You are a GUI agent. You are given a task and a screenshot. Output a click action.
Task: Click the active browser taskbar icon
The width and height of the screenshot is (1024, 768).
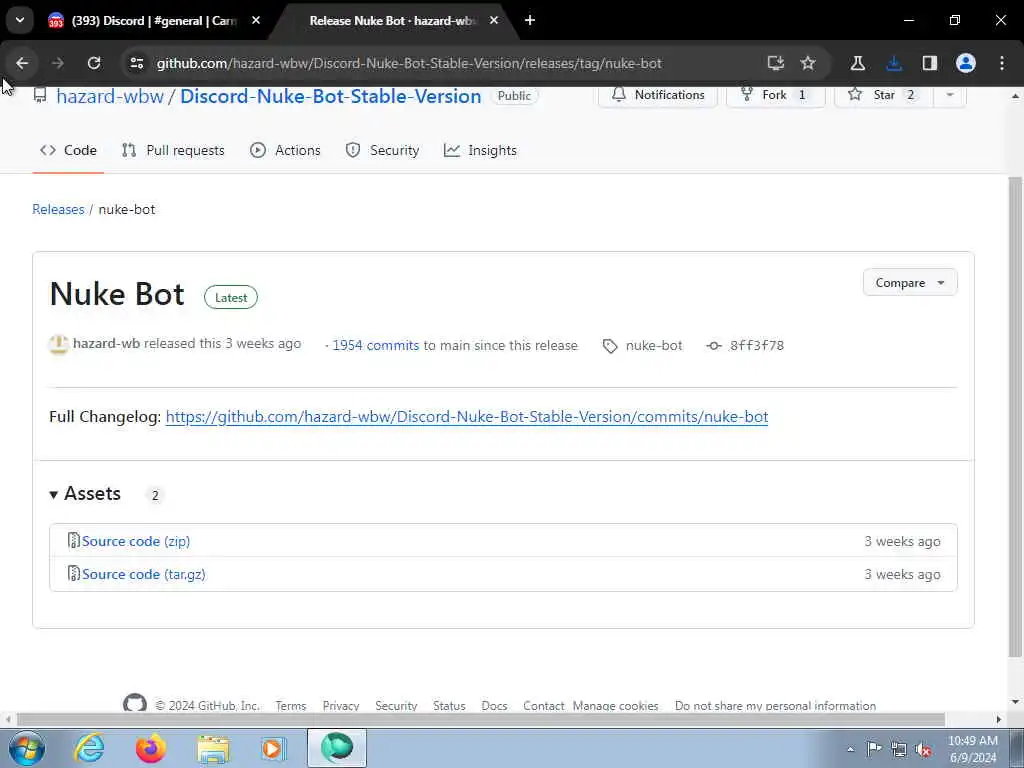coord(337,748)
